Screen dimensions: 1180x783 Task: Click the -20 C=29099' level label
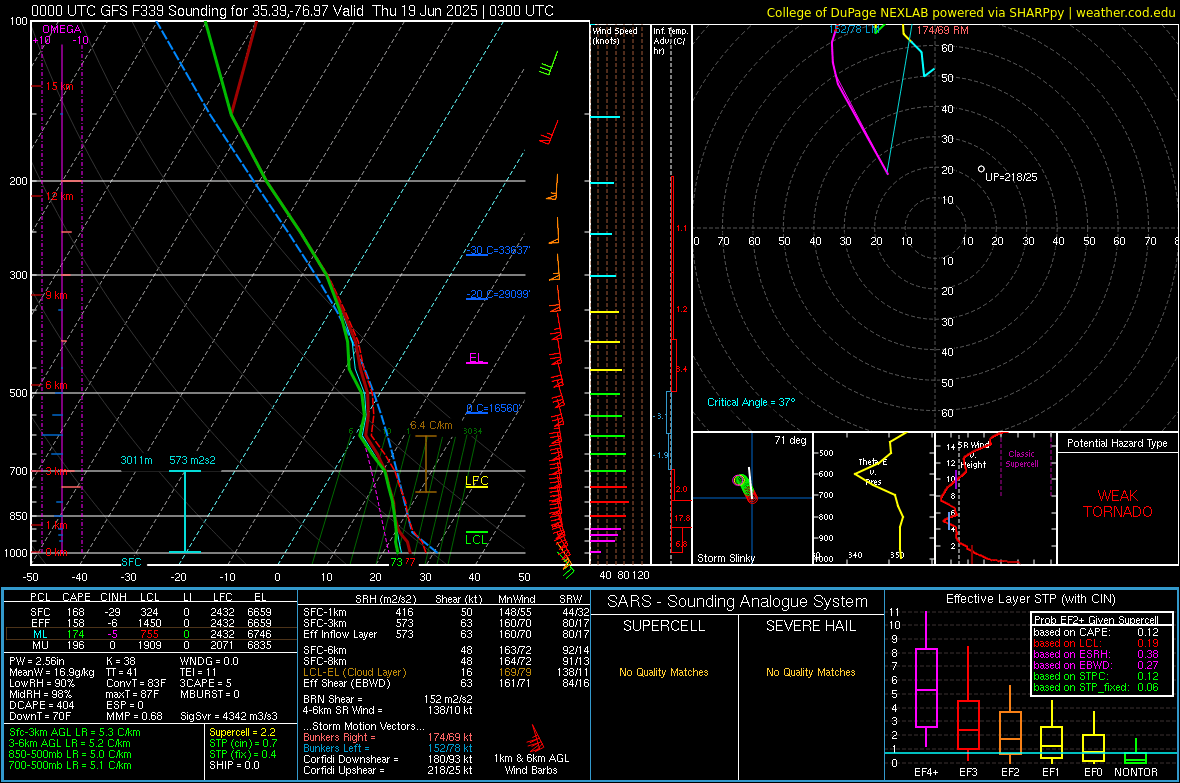click(497, 294)
